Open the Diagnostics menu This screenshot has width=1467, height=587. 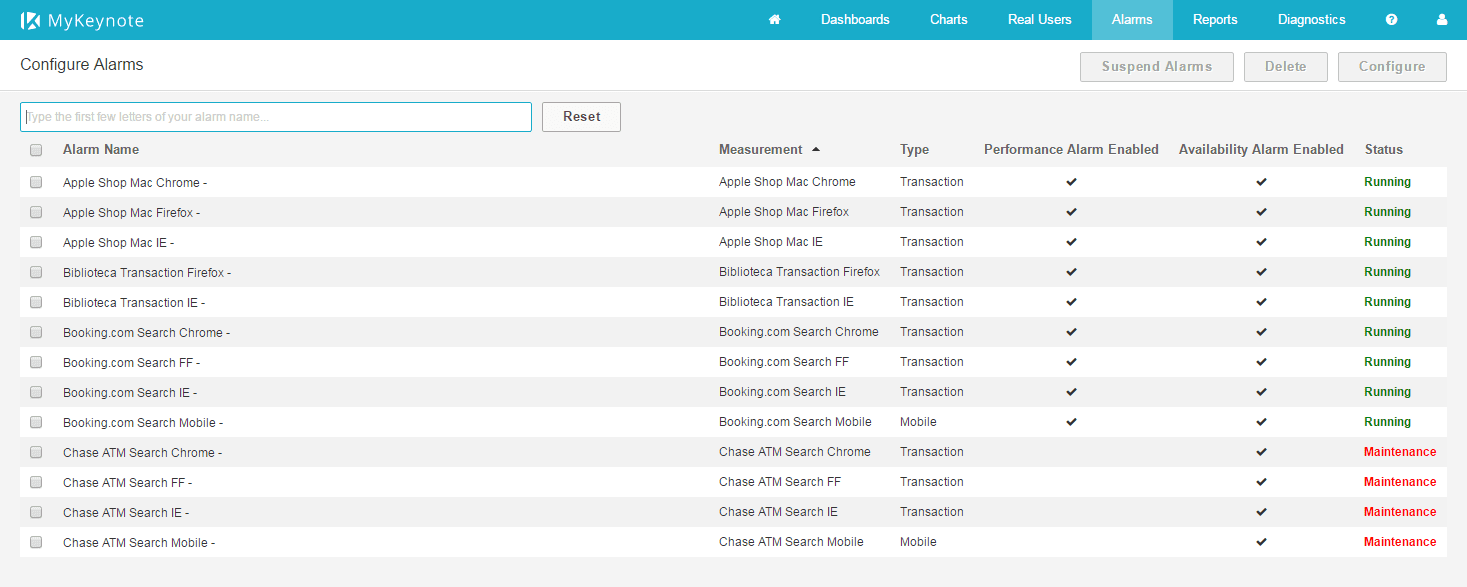1312,20
